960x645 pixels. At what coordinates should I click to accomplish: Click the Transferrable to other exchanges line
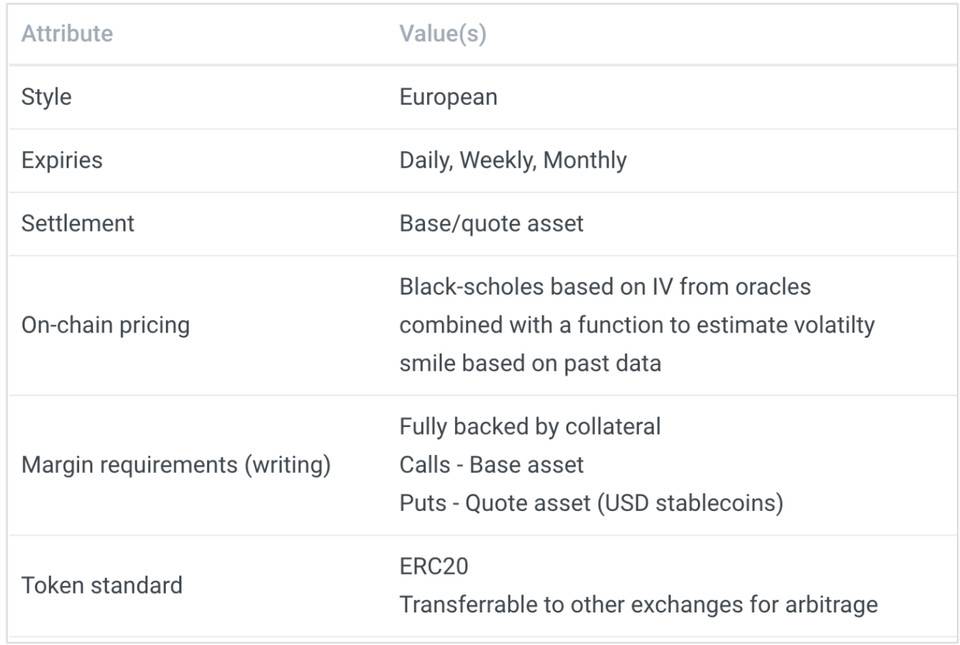639,605
